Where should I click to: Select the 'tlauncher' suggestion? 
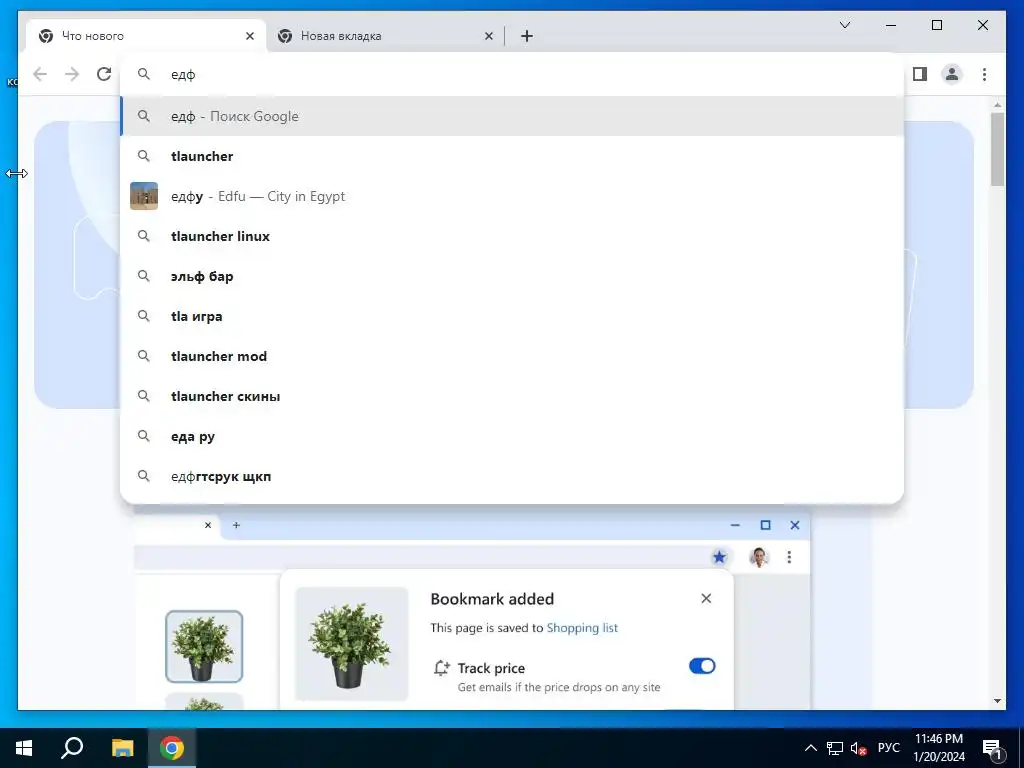[512, 156]
